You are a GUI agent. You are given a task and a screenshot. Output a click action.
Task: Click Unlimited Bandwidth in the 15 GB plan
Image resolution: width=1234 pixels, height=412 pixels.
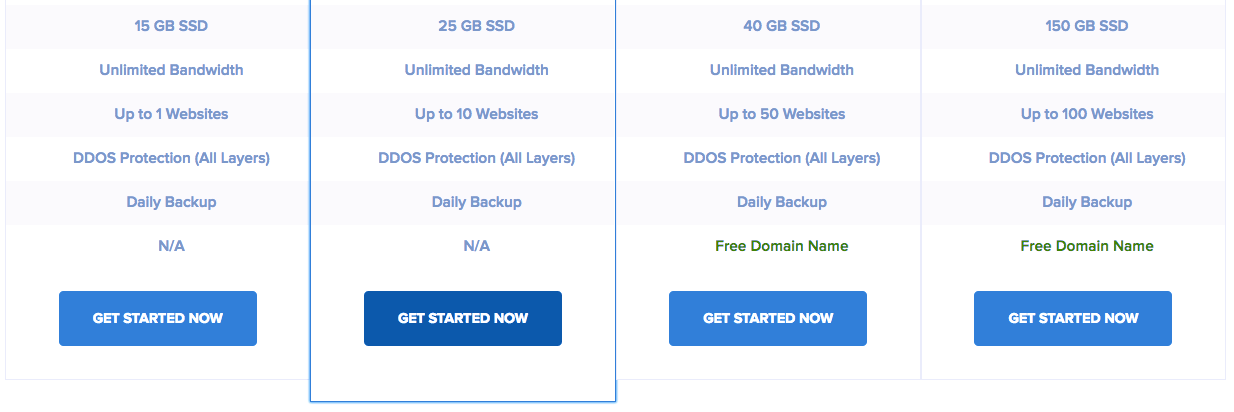click(171, 70)
